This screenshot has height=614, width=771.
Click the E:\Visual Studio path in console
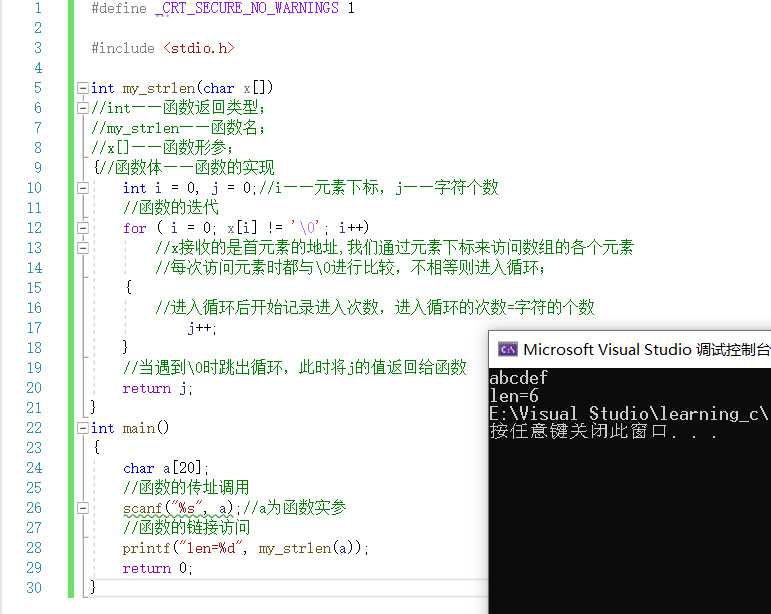[628, 414]
